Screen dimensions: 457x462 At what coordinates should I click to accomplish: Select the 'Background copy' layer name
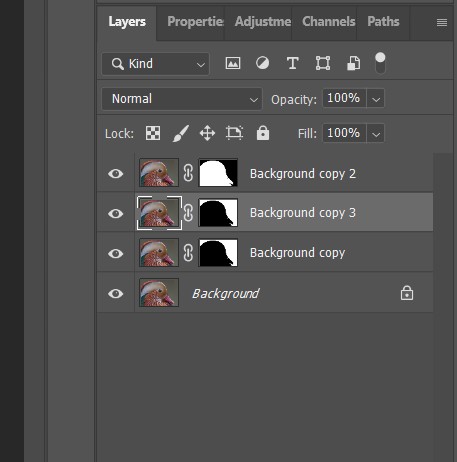tap(297, 253)
